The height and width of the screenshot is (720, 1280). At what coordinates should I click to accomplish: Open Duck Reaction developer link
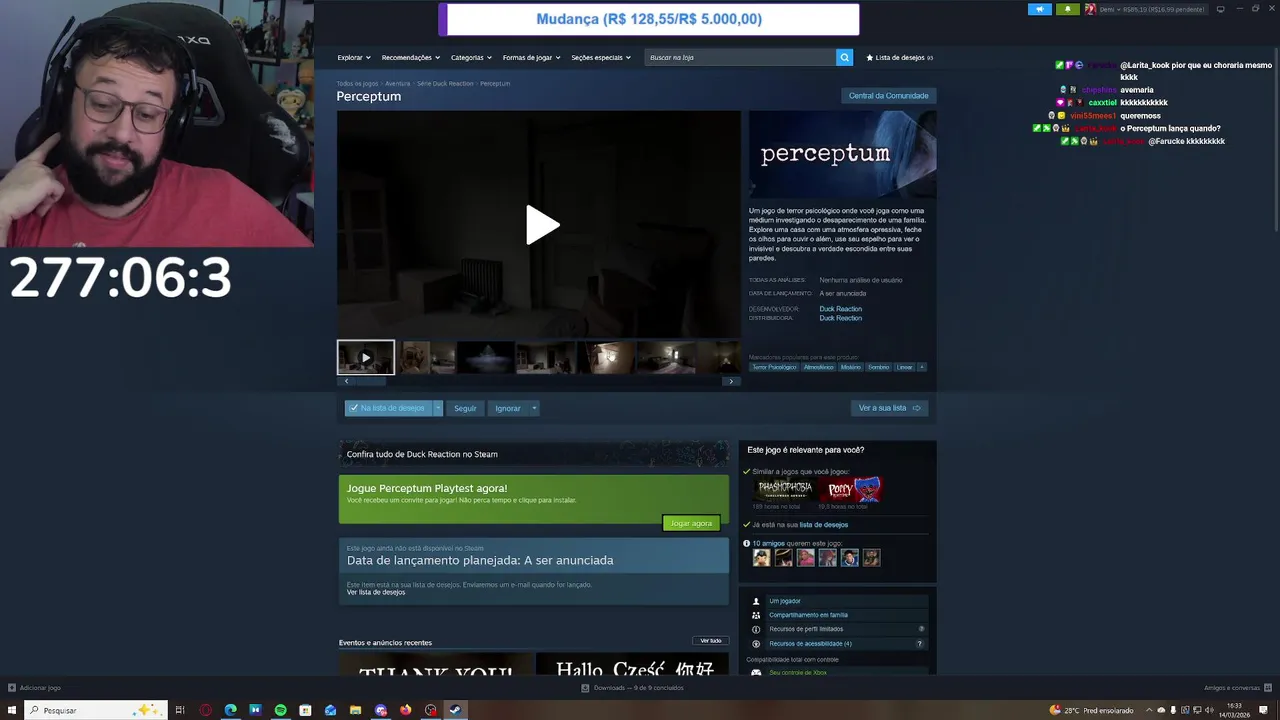click(x=840, y=309)
